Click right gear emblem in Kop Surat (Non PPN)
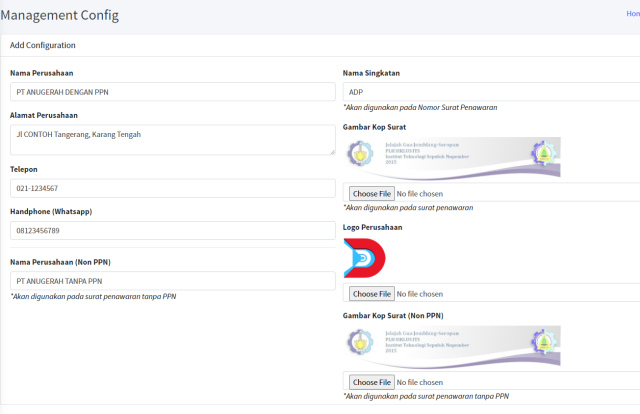 pyautogui.click(x=545, y=344)
